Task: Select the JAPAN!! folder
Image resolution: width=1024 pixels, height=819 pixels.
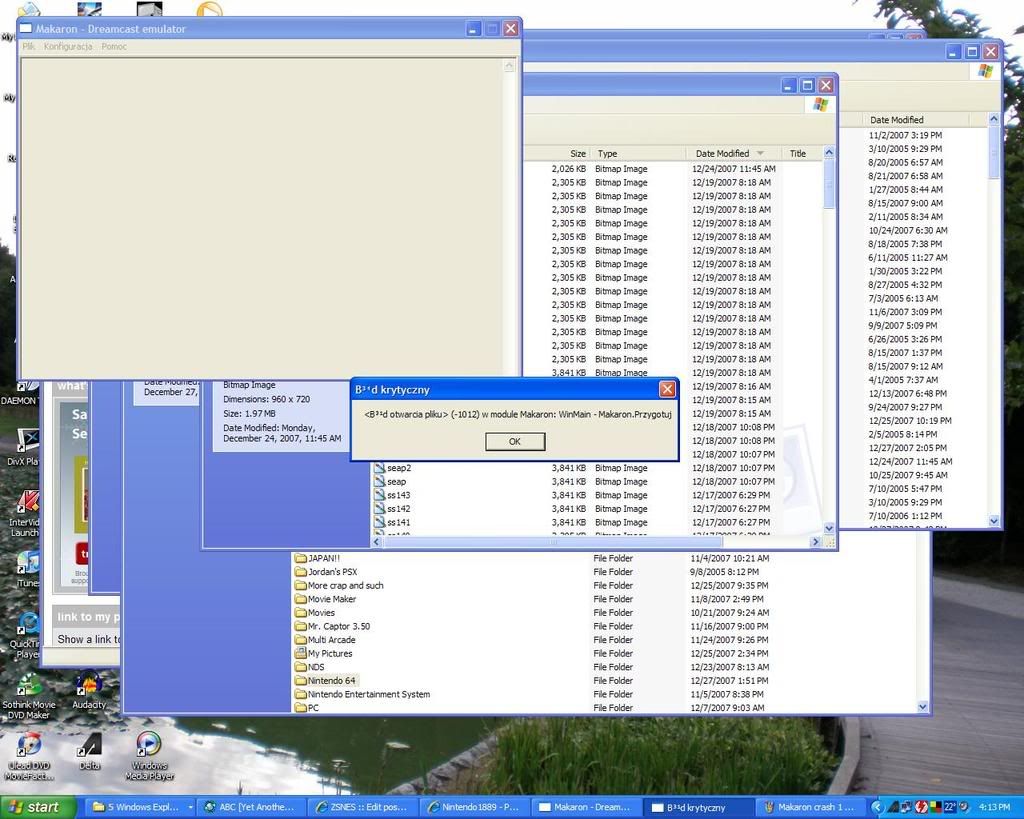Action: [317, 558]
